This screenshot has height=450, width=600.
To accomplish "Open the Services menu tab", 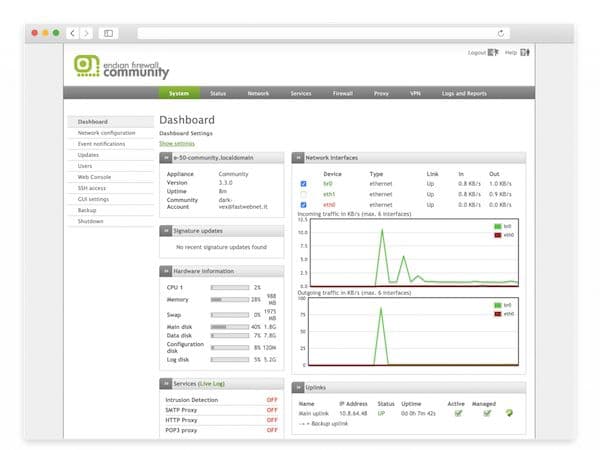I will 301,93.
